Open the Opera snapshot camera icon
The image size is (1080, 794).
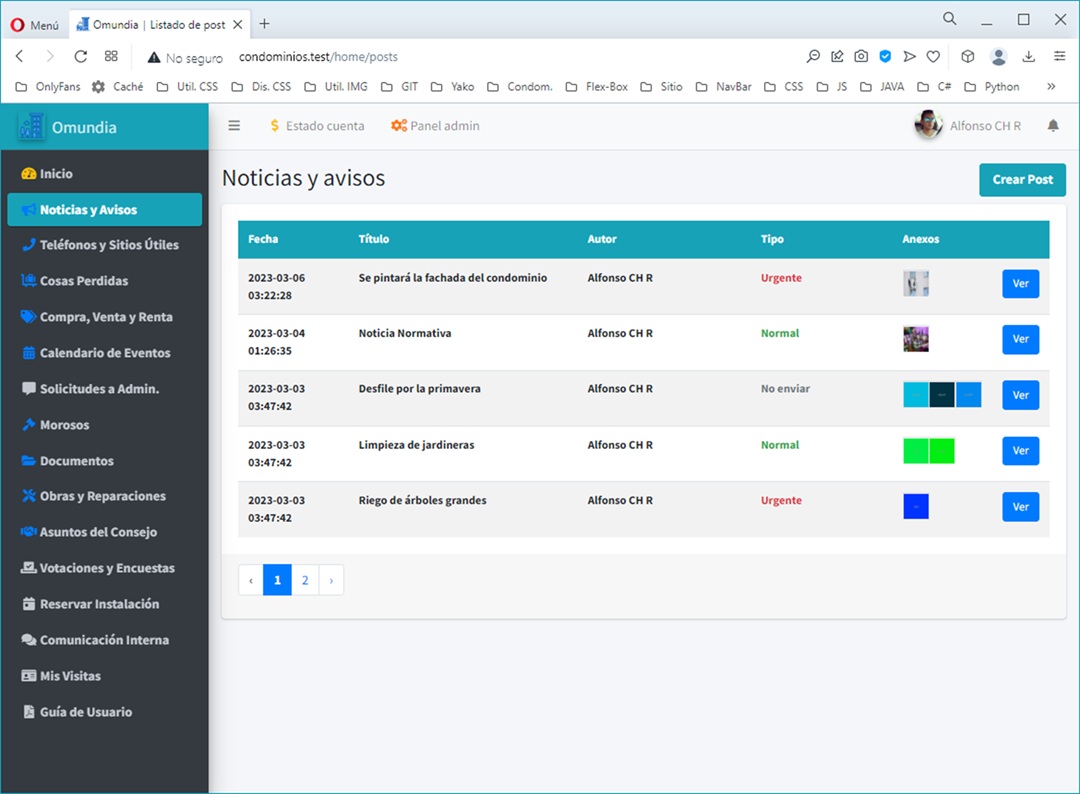[x=861, y=57]
